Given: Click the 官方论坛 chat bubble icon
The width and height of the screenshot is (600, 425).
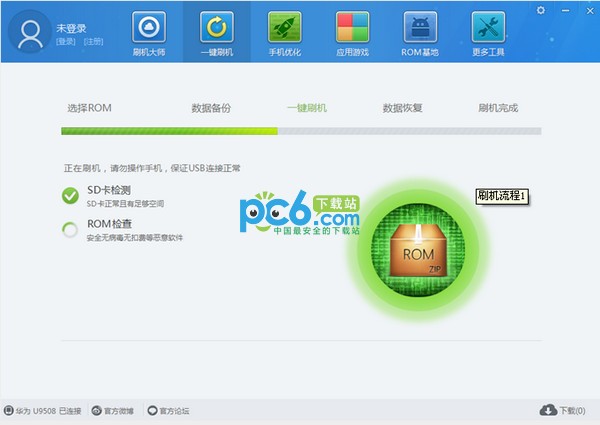Looking at the screenshot, I should (x=152, y=410).
